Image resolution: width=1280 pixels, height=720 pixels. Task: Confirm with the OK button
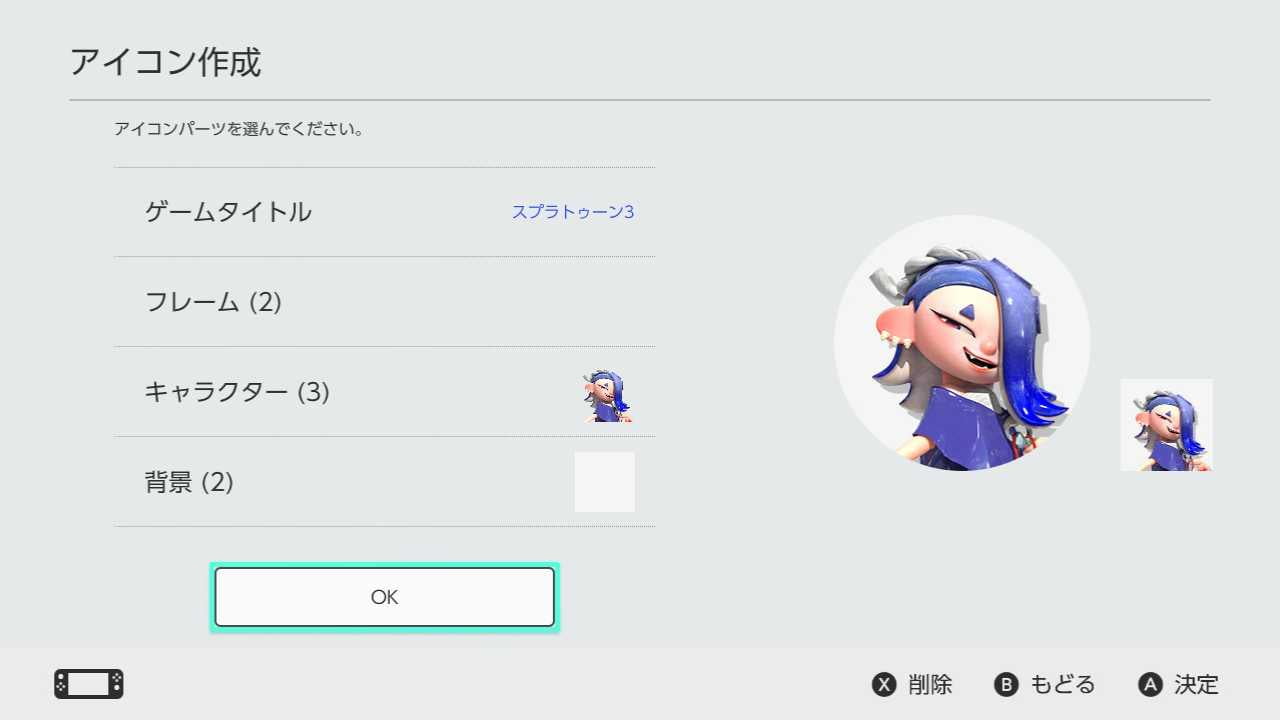coord(385,597)
